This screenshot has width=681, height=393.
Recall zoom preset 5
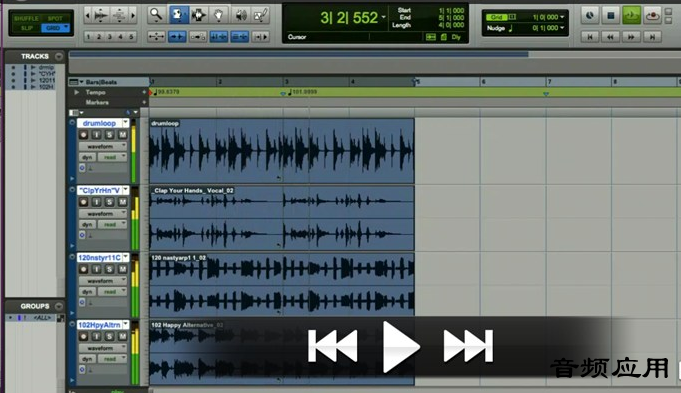(131, 37)
